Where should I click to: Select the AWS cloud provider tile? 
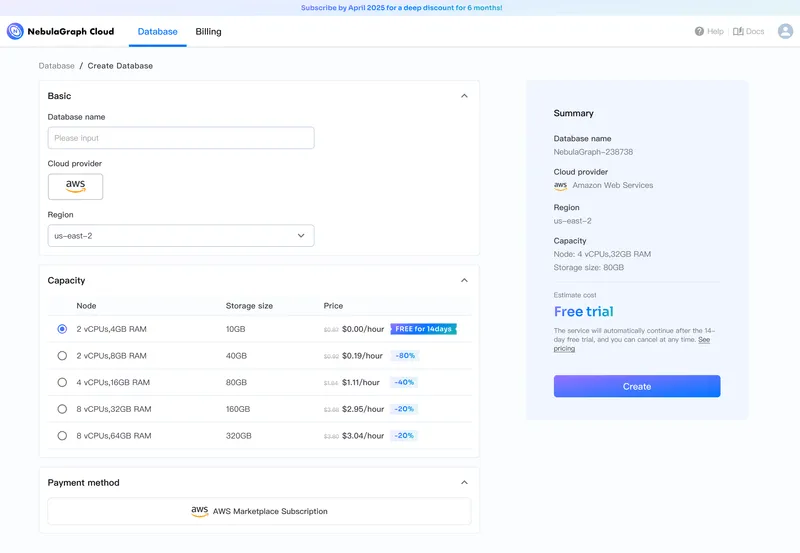click(75, 186)
